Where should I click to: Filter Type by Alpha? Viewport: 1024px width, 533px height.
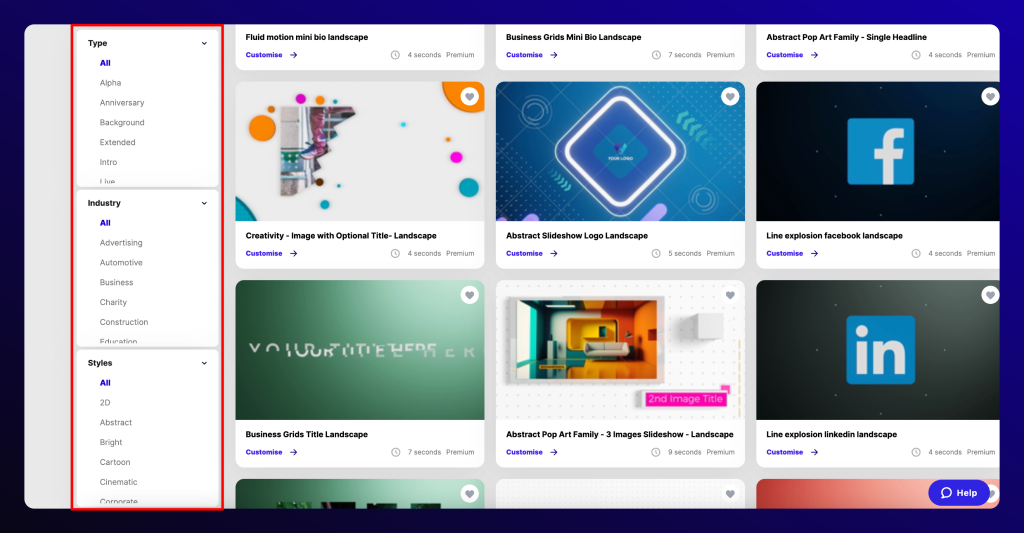(110, 83)
